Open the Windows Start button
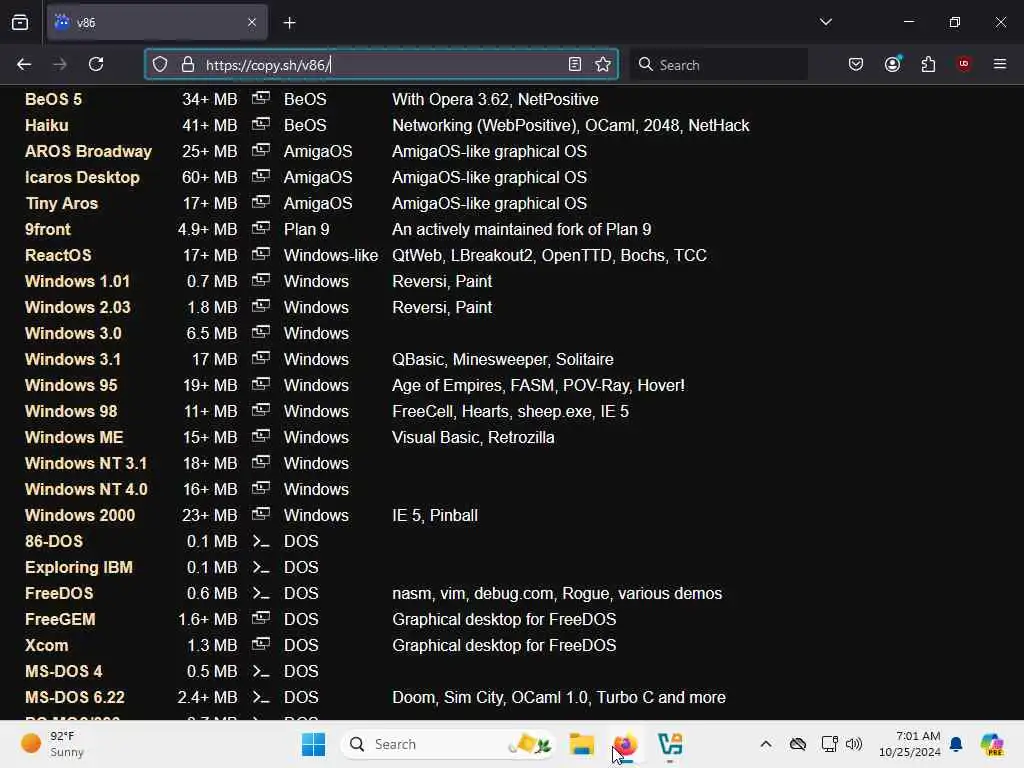The height and width of the screenshot is (768, 1024). 313,744
